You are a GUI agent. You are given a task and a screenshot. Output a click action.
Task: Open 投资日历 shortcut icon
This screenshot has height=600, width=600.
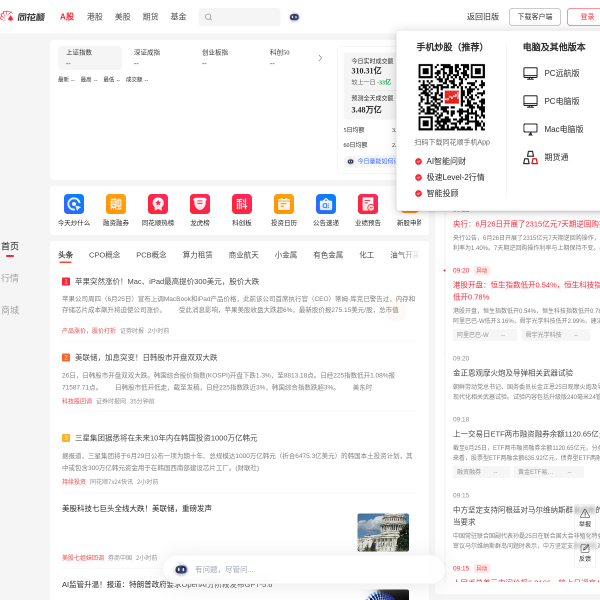284,204
